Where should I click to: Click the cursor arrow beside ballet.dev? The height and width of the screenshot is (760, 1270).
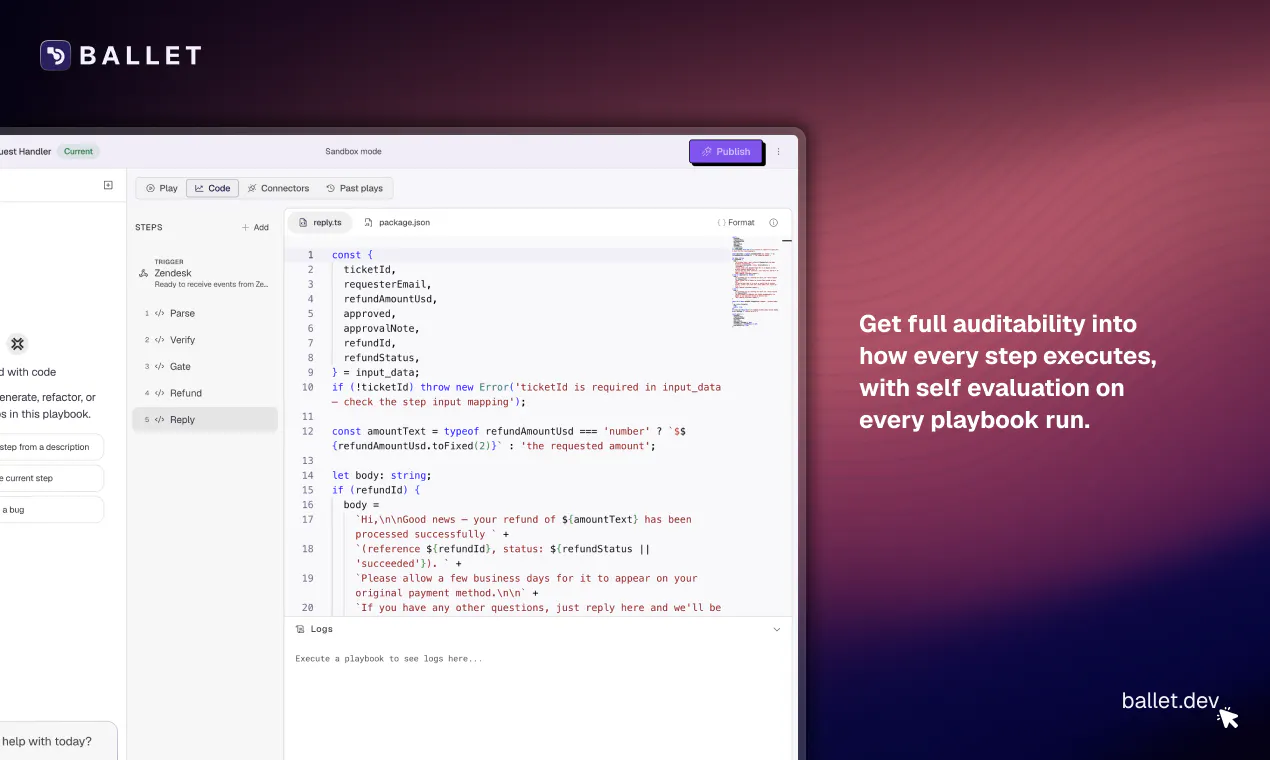coord(1229,717)
